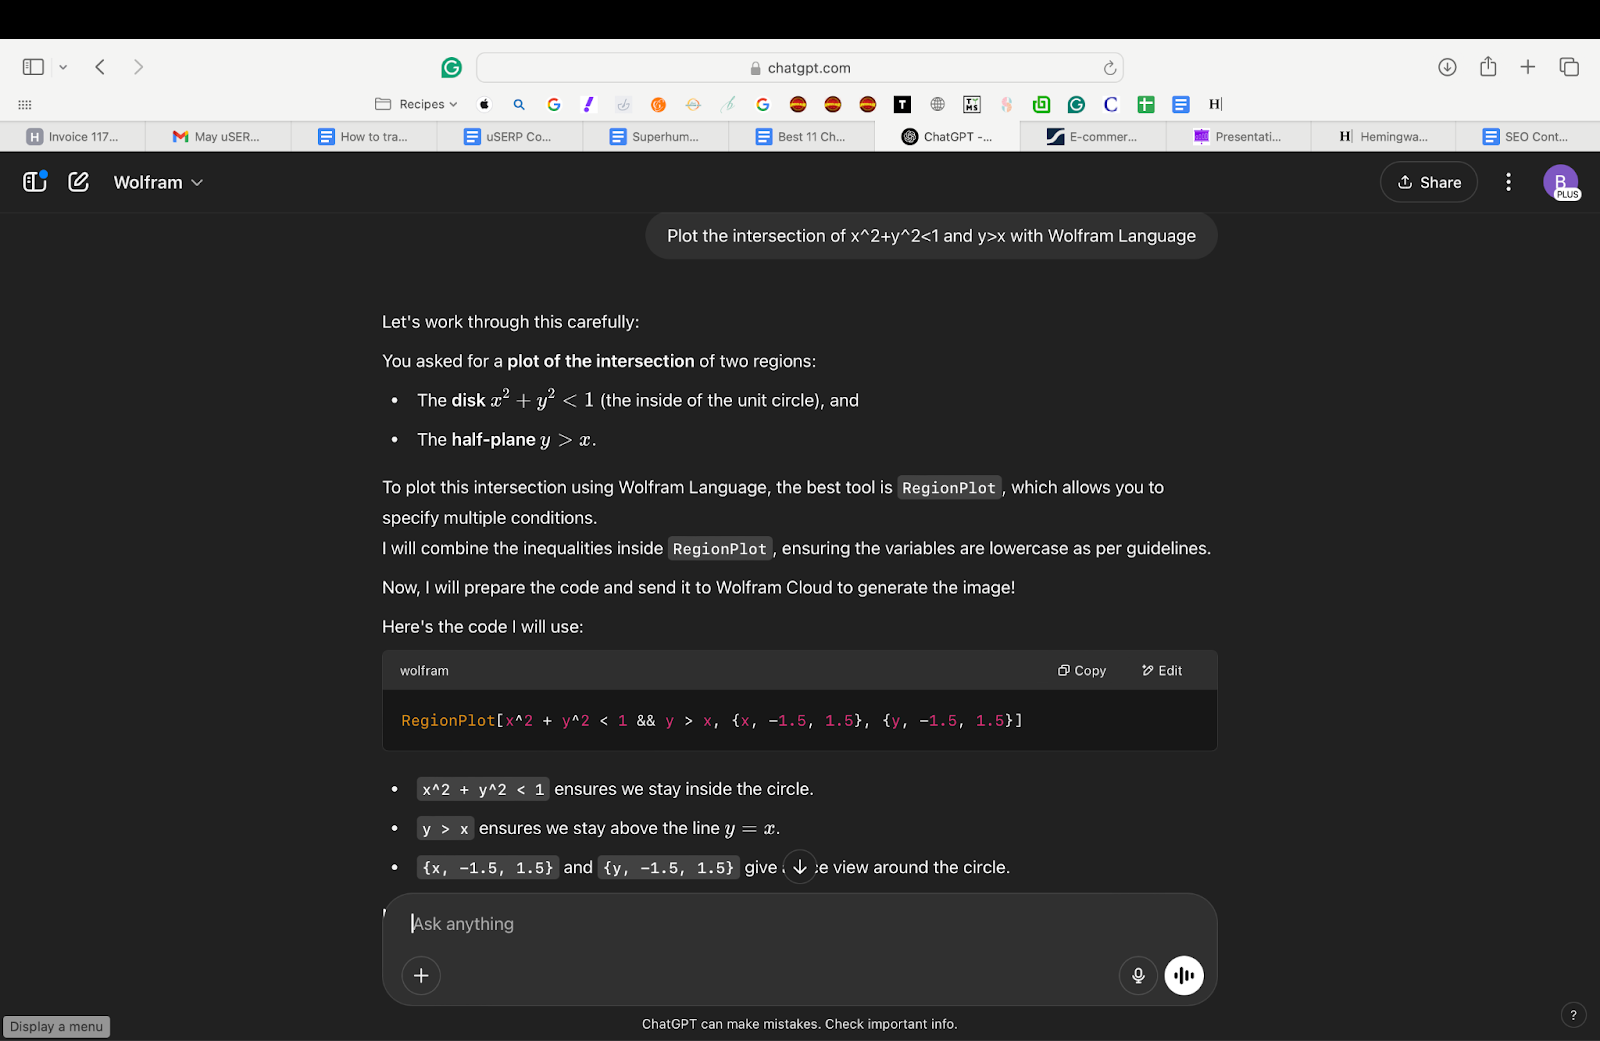Go forward to the next page

click(x=138, y=67)
